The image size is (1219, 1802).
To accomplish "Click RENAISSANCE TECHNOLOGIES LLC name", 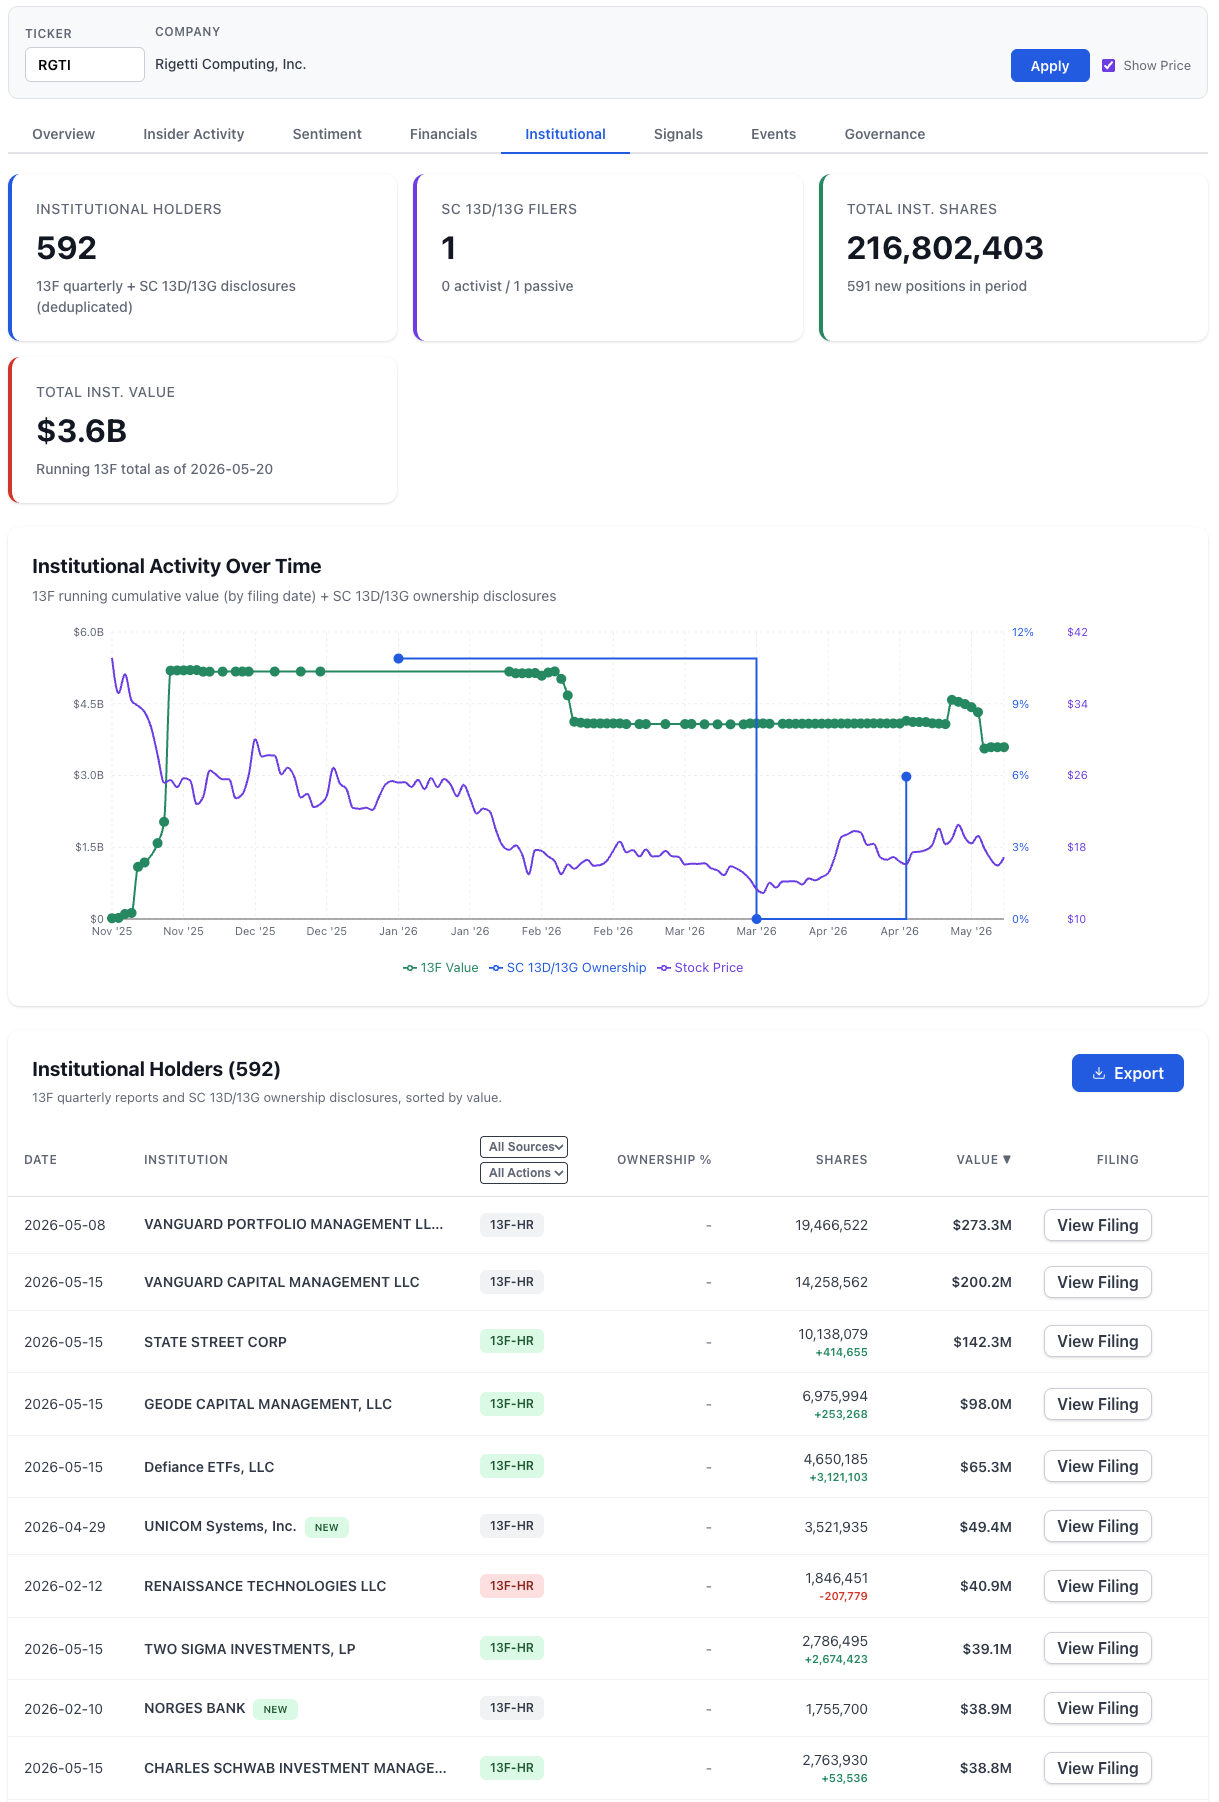I will pos(265,1586).
